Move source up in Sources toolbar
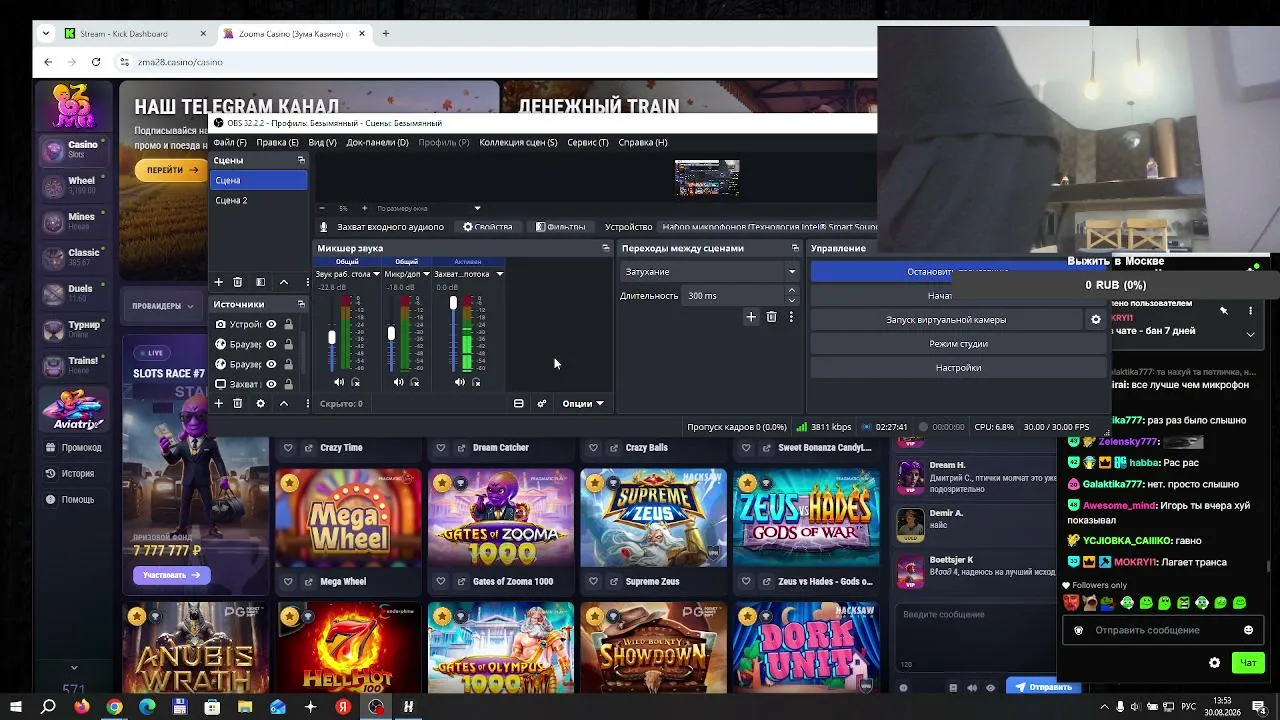Viewport: 1280px width, 720px height. tap(284, 403)
